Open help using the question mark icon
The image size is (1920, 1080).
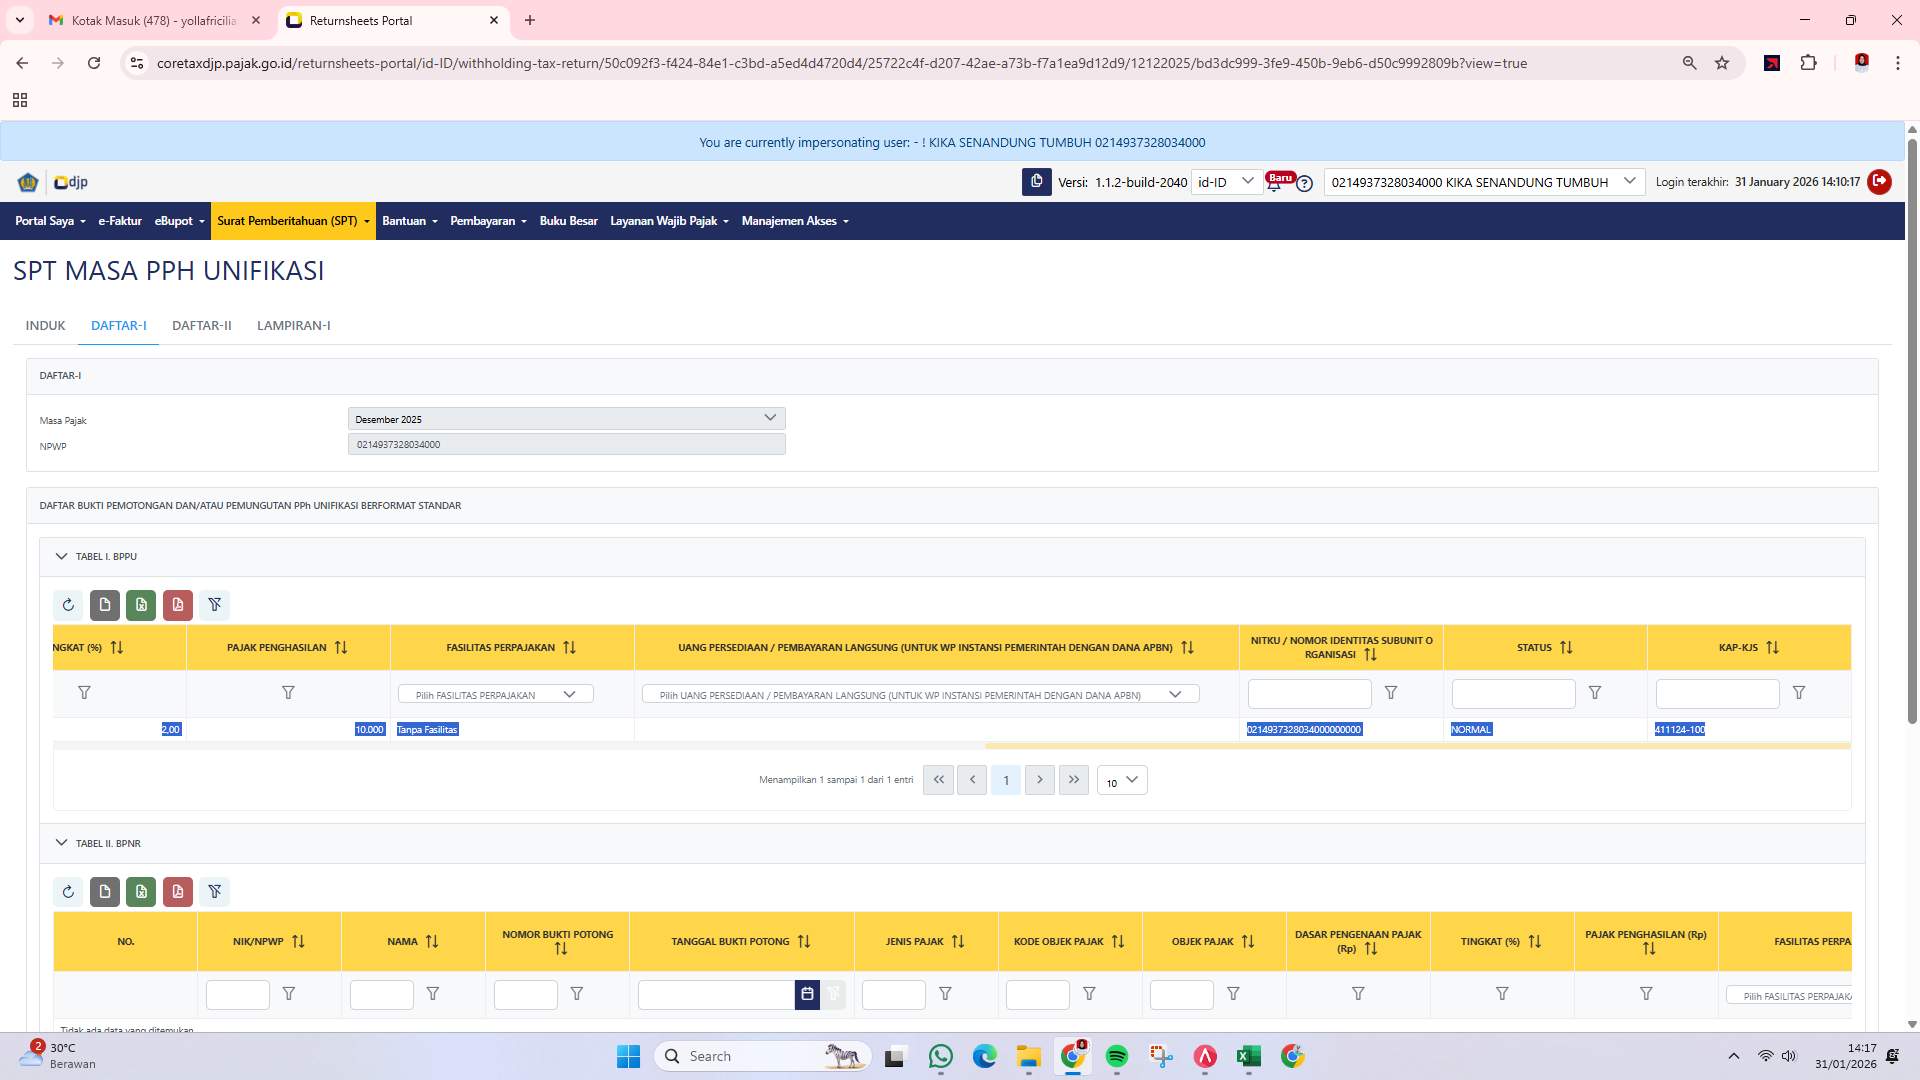1305,184
